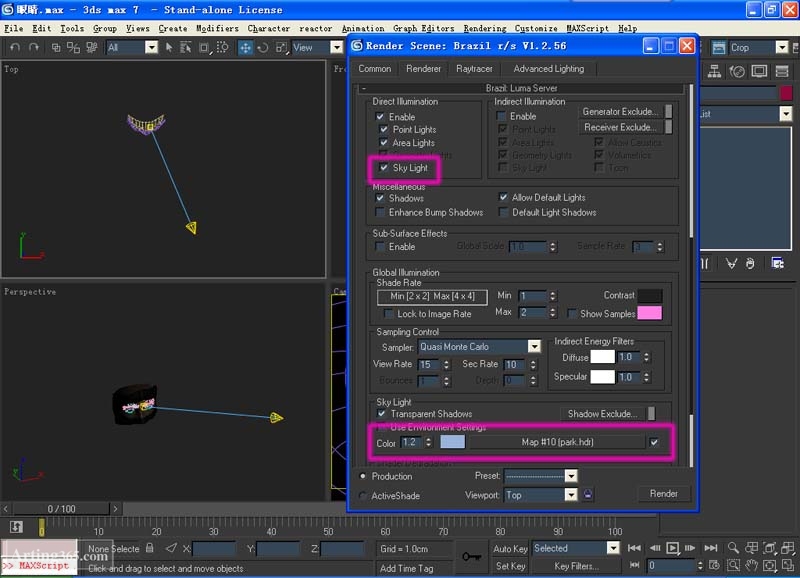Open the Rendering menu

coord(485,29)
